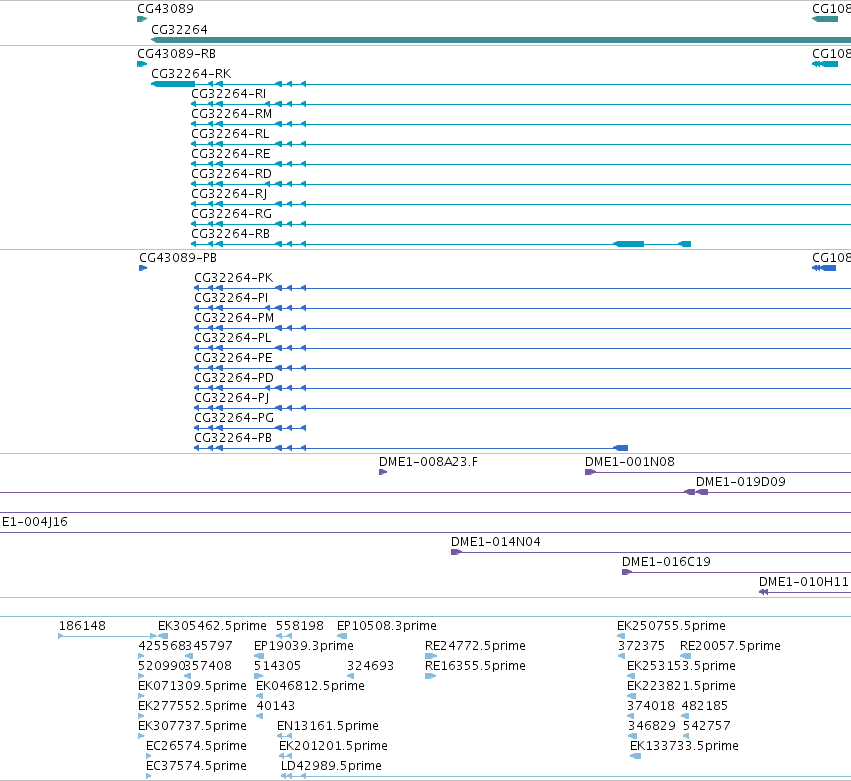Click the E1-004J16 label
The width and height of the screenshot is (851, 781).
[x=35, y=522]
